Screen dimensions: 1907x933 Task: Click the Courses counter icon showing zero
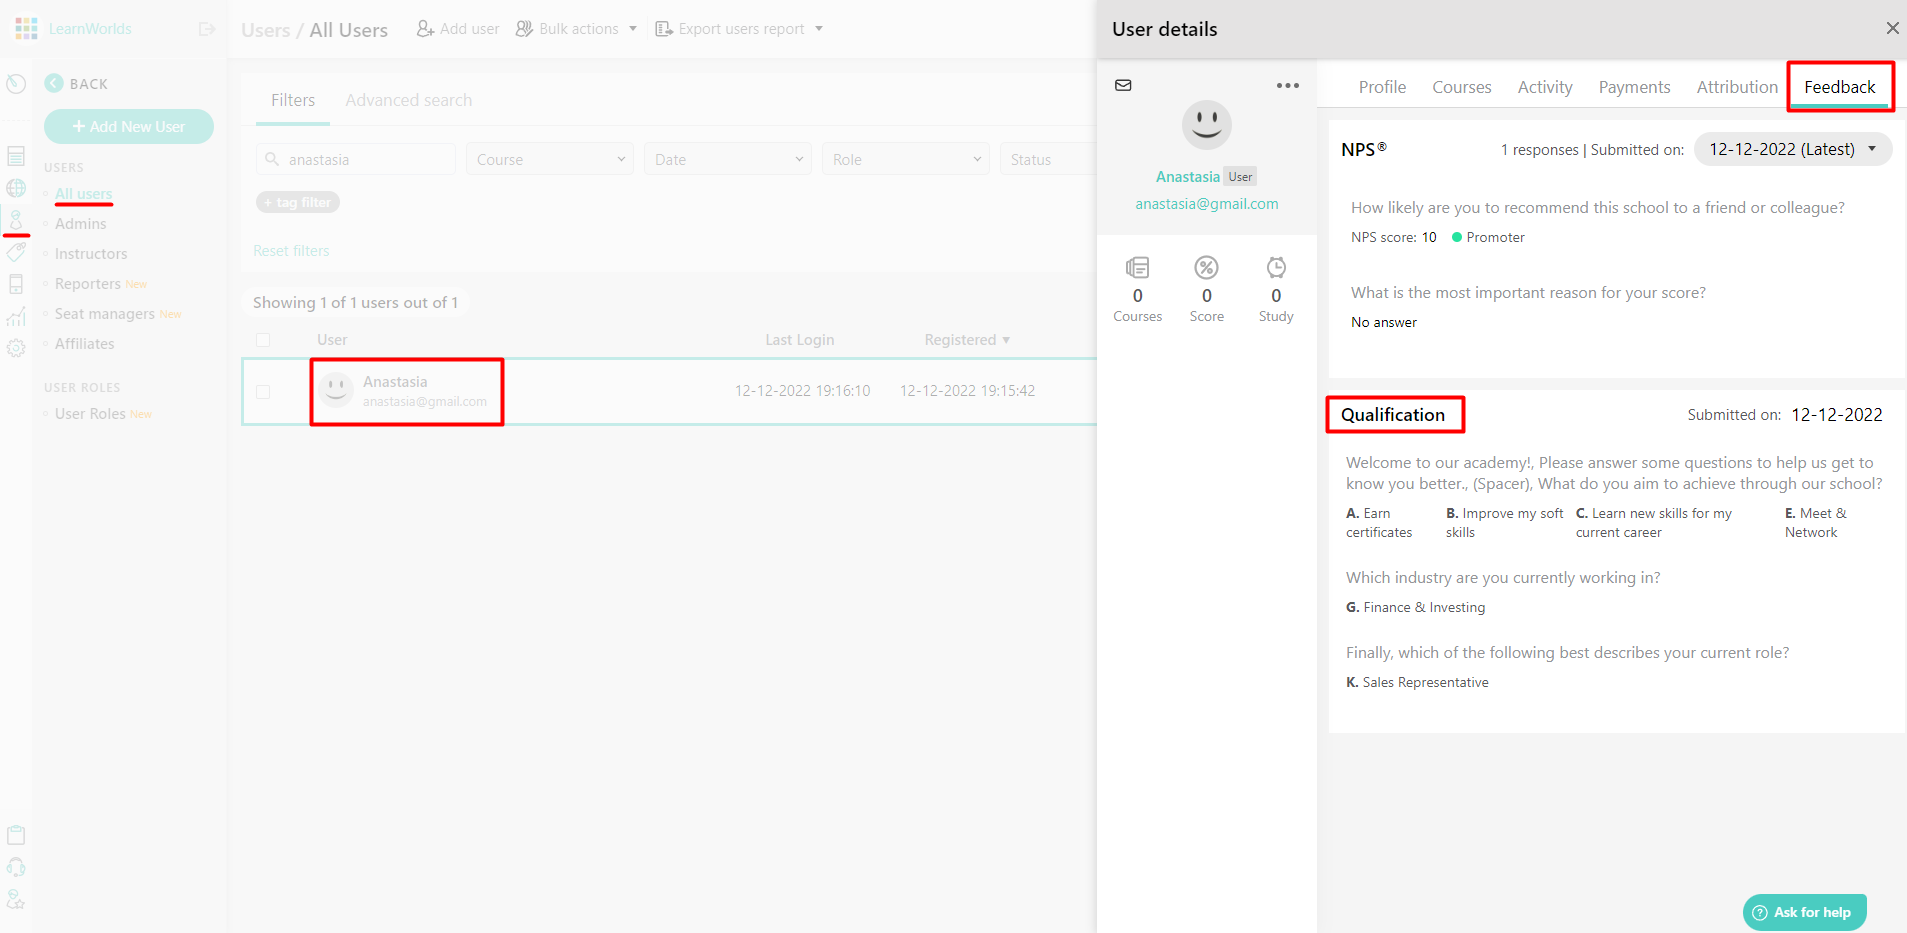pyautogui.click(x=1137, y=267)
